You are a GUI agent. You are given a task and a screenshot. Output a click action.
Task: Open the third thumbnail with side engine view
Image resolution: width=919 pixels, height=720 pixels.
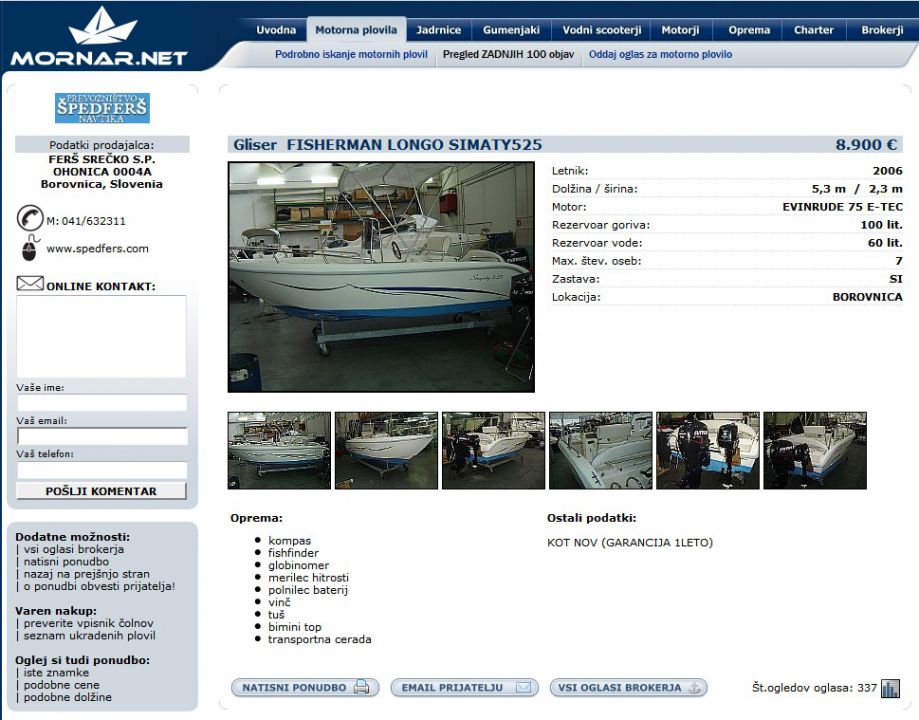(493, 450)
